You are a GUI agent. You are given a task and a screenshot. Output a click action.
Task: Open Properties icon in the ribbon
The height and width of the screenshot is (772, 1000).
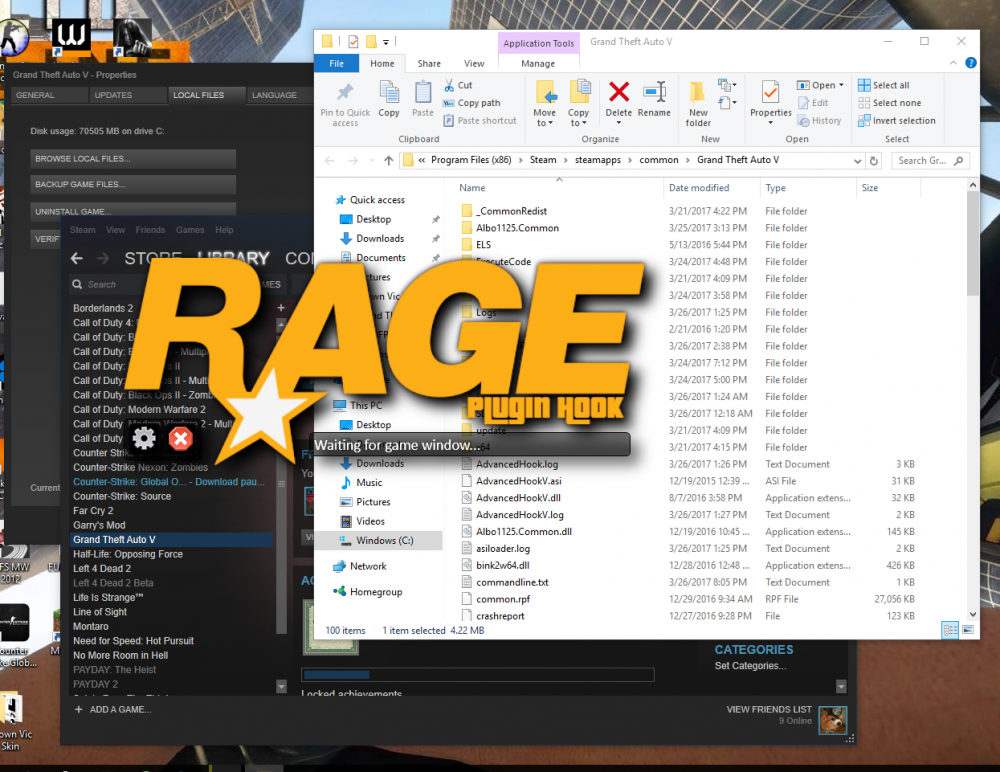point(770,94)
